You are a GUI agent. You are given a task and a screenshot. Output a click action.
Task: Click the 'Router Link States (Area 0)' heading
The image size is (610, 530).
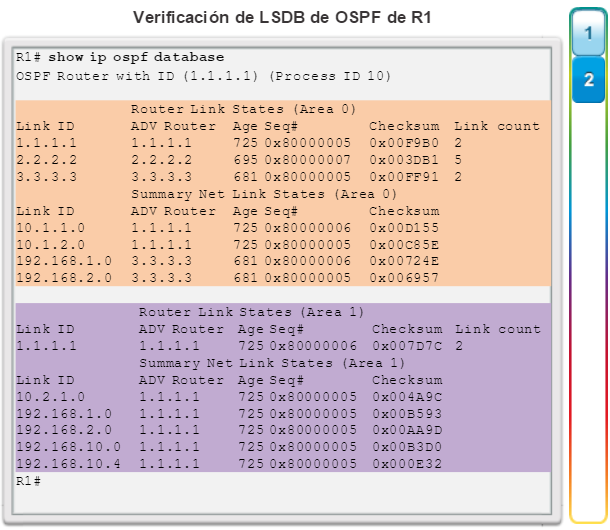244,109
